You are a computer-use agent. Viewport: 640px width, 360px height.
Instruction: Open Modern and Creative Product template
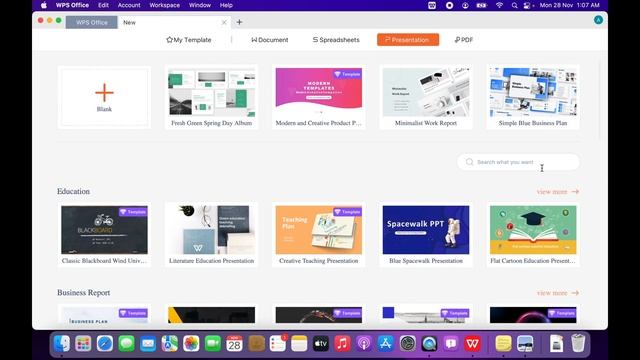(318, 97)
